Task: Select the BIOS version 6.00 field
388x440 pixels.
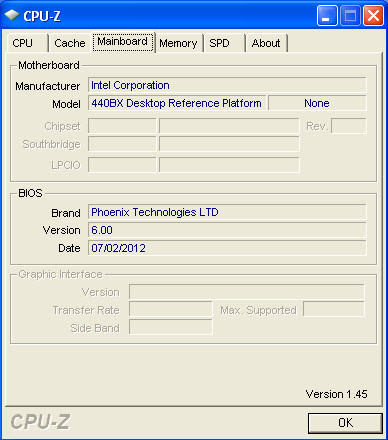Action: 227,230
